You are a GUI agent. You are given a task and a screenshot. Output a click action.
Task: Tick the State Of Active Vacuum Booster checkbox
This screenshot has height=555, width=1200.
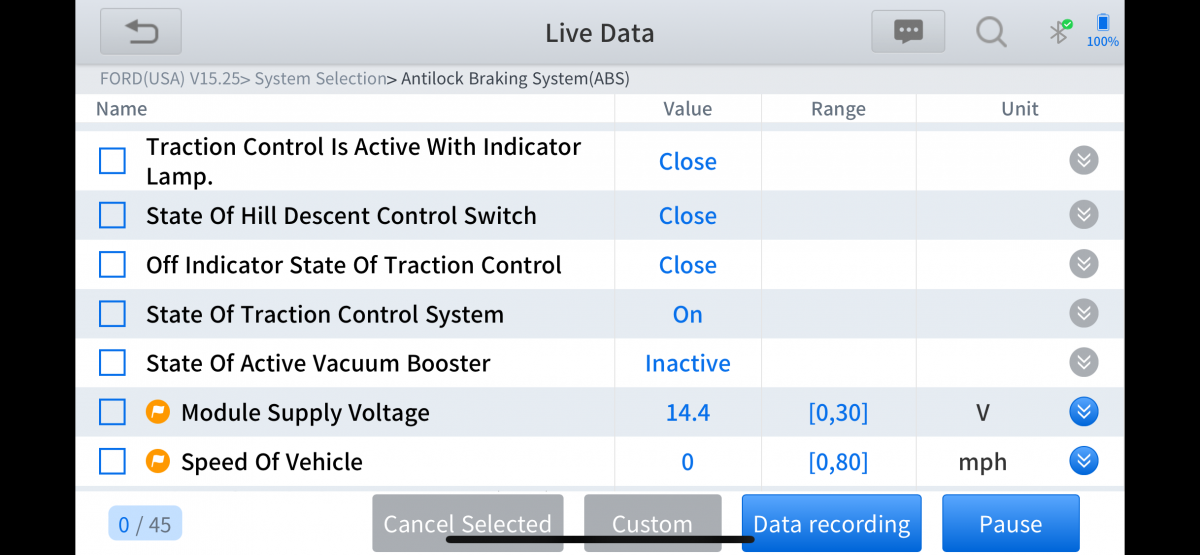(112, 363)
